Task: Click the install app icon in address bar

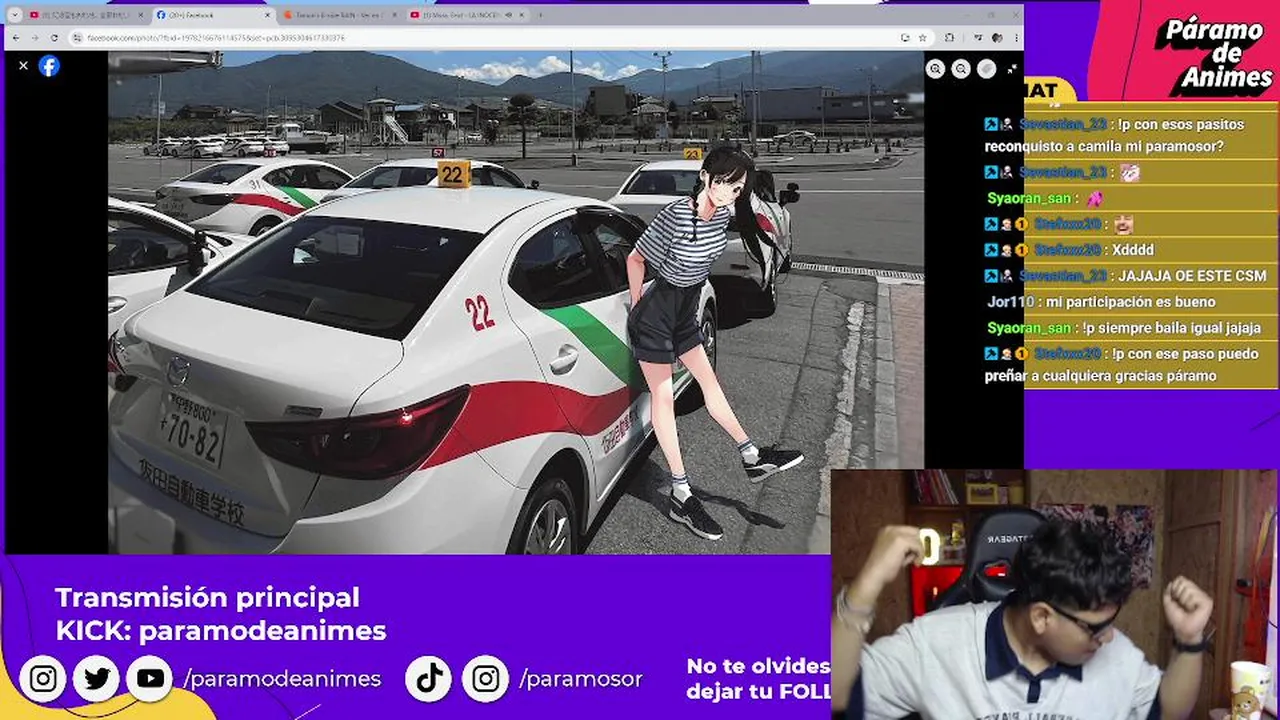Action: click(905, 38)
